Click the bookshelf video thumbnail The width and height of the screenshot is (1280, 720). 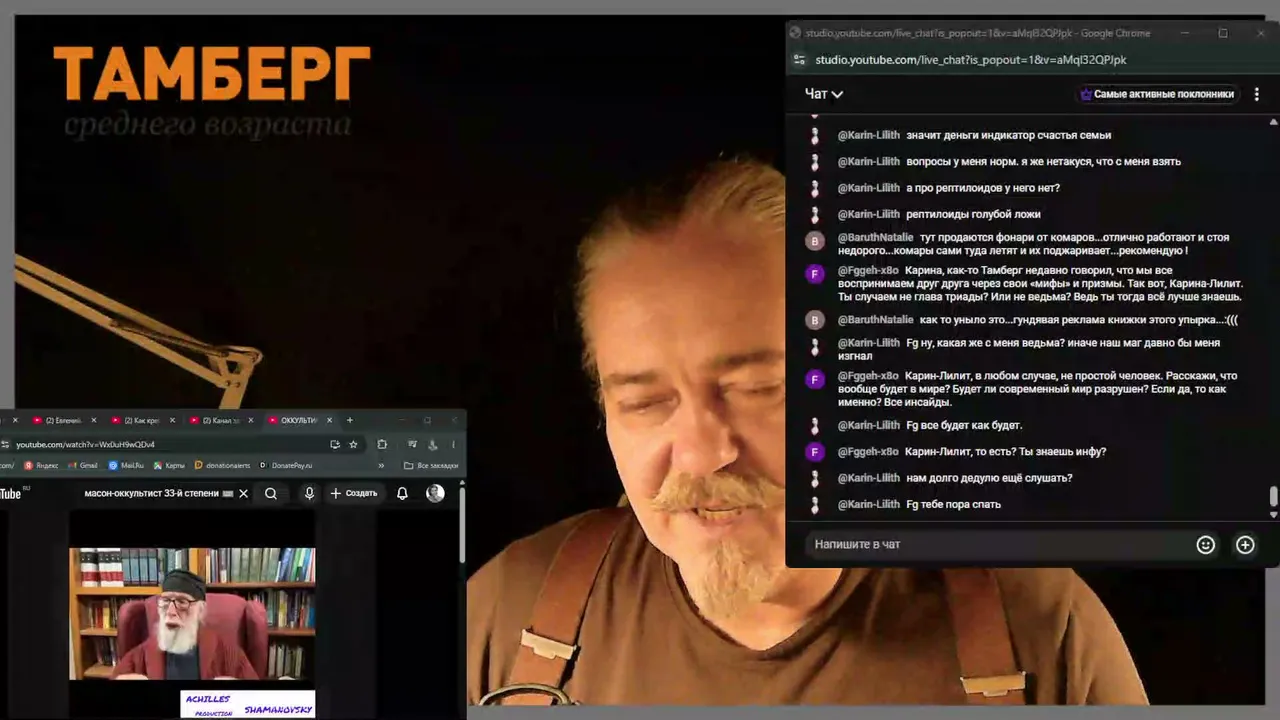tap(192, 614)
